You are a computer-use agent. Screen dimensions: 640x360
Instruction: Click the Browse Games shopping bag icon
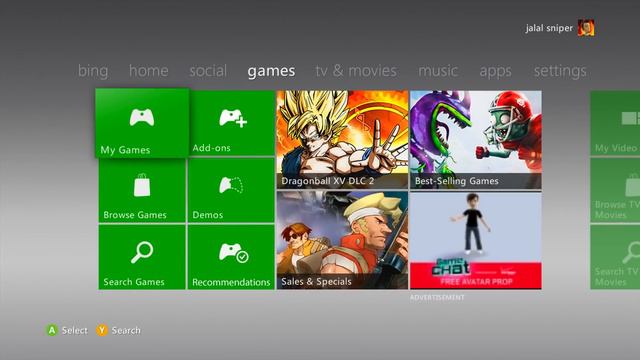[x=142, y=185]
